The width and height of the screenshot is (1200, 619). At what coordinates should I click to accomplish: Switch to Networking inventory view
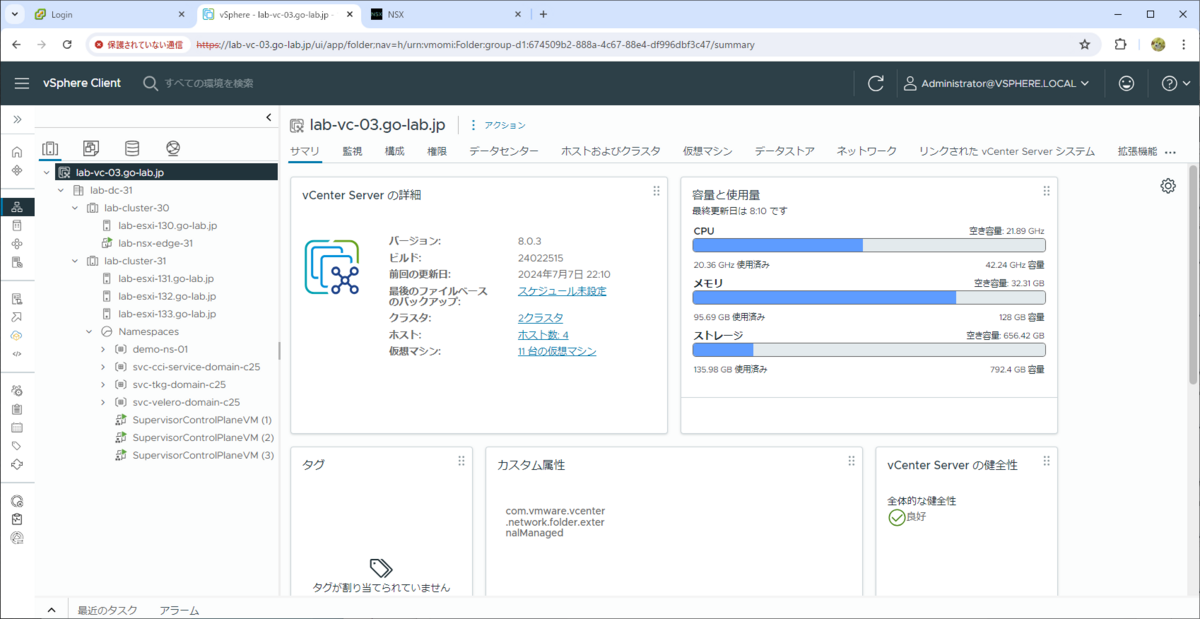point(173,148)
